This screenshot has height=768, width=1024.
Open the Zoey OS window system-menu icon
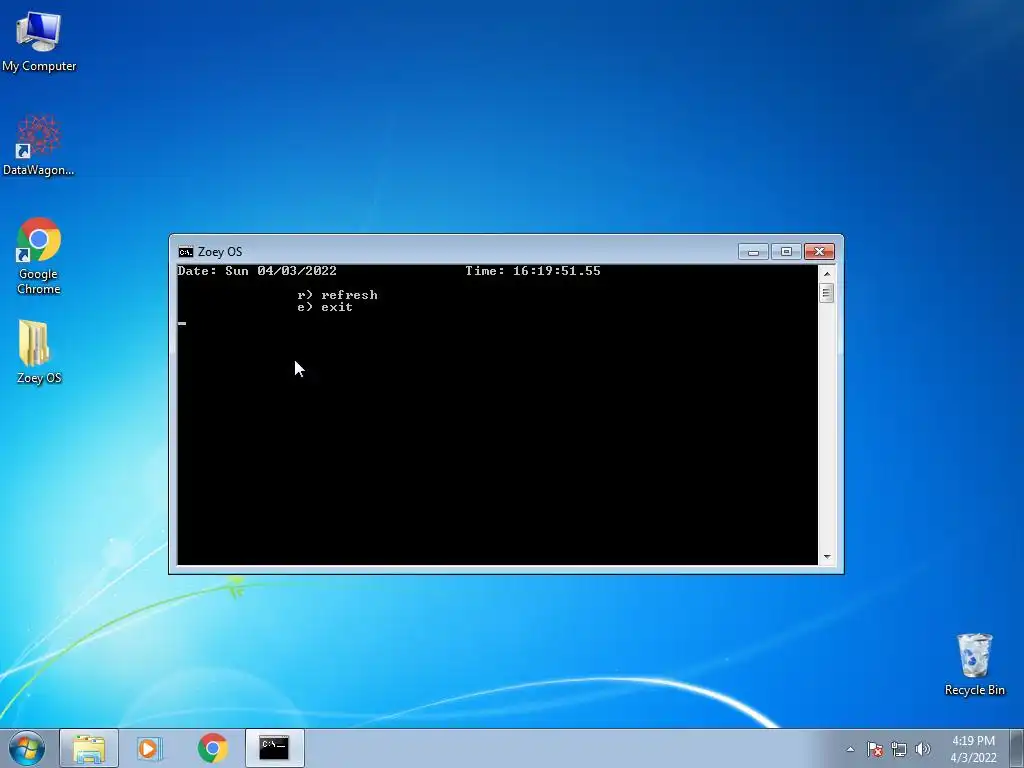click(185, 252)
